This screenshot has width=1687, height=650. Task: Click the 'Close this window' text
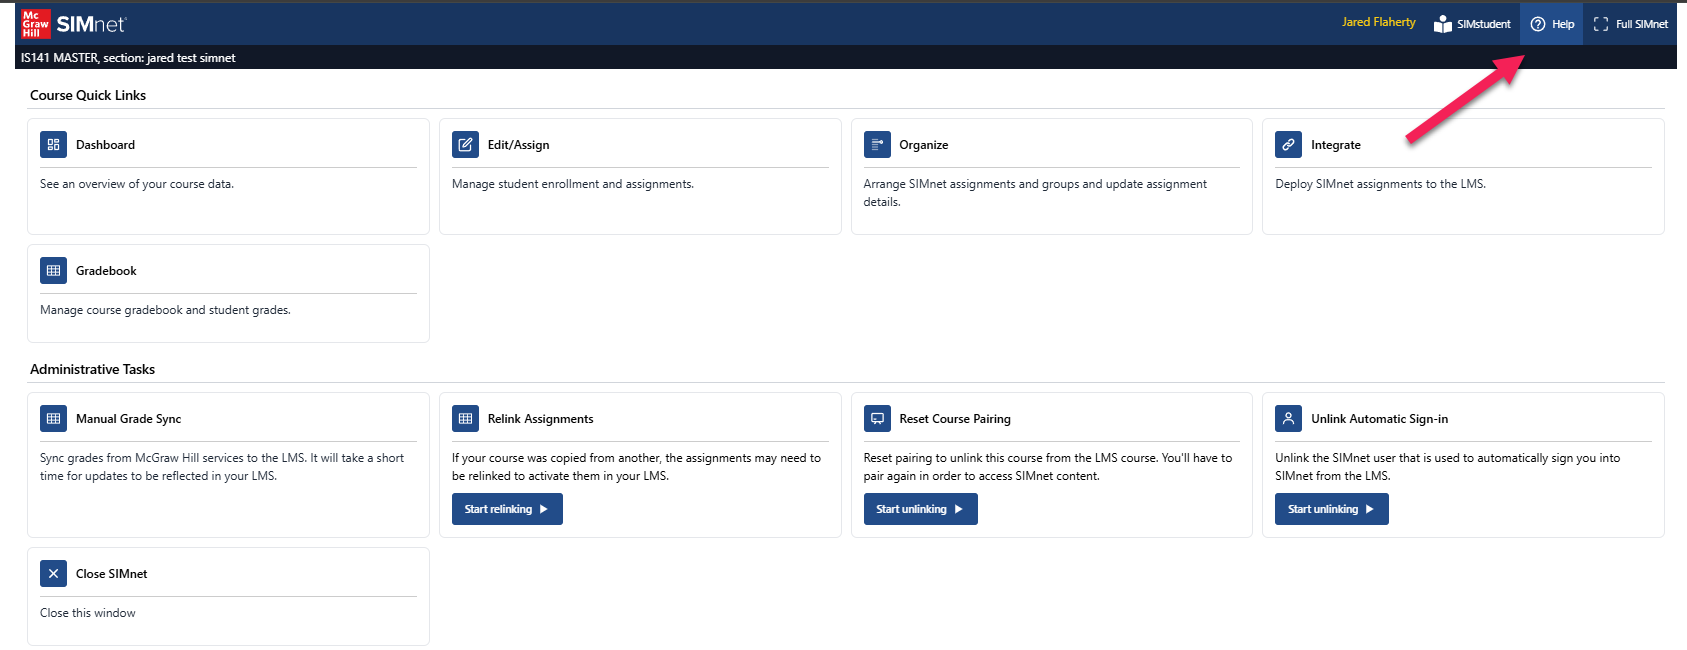tap(88, 613)
